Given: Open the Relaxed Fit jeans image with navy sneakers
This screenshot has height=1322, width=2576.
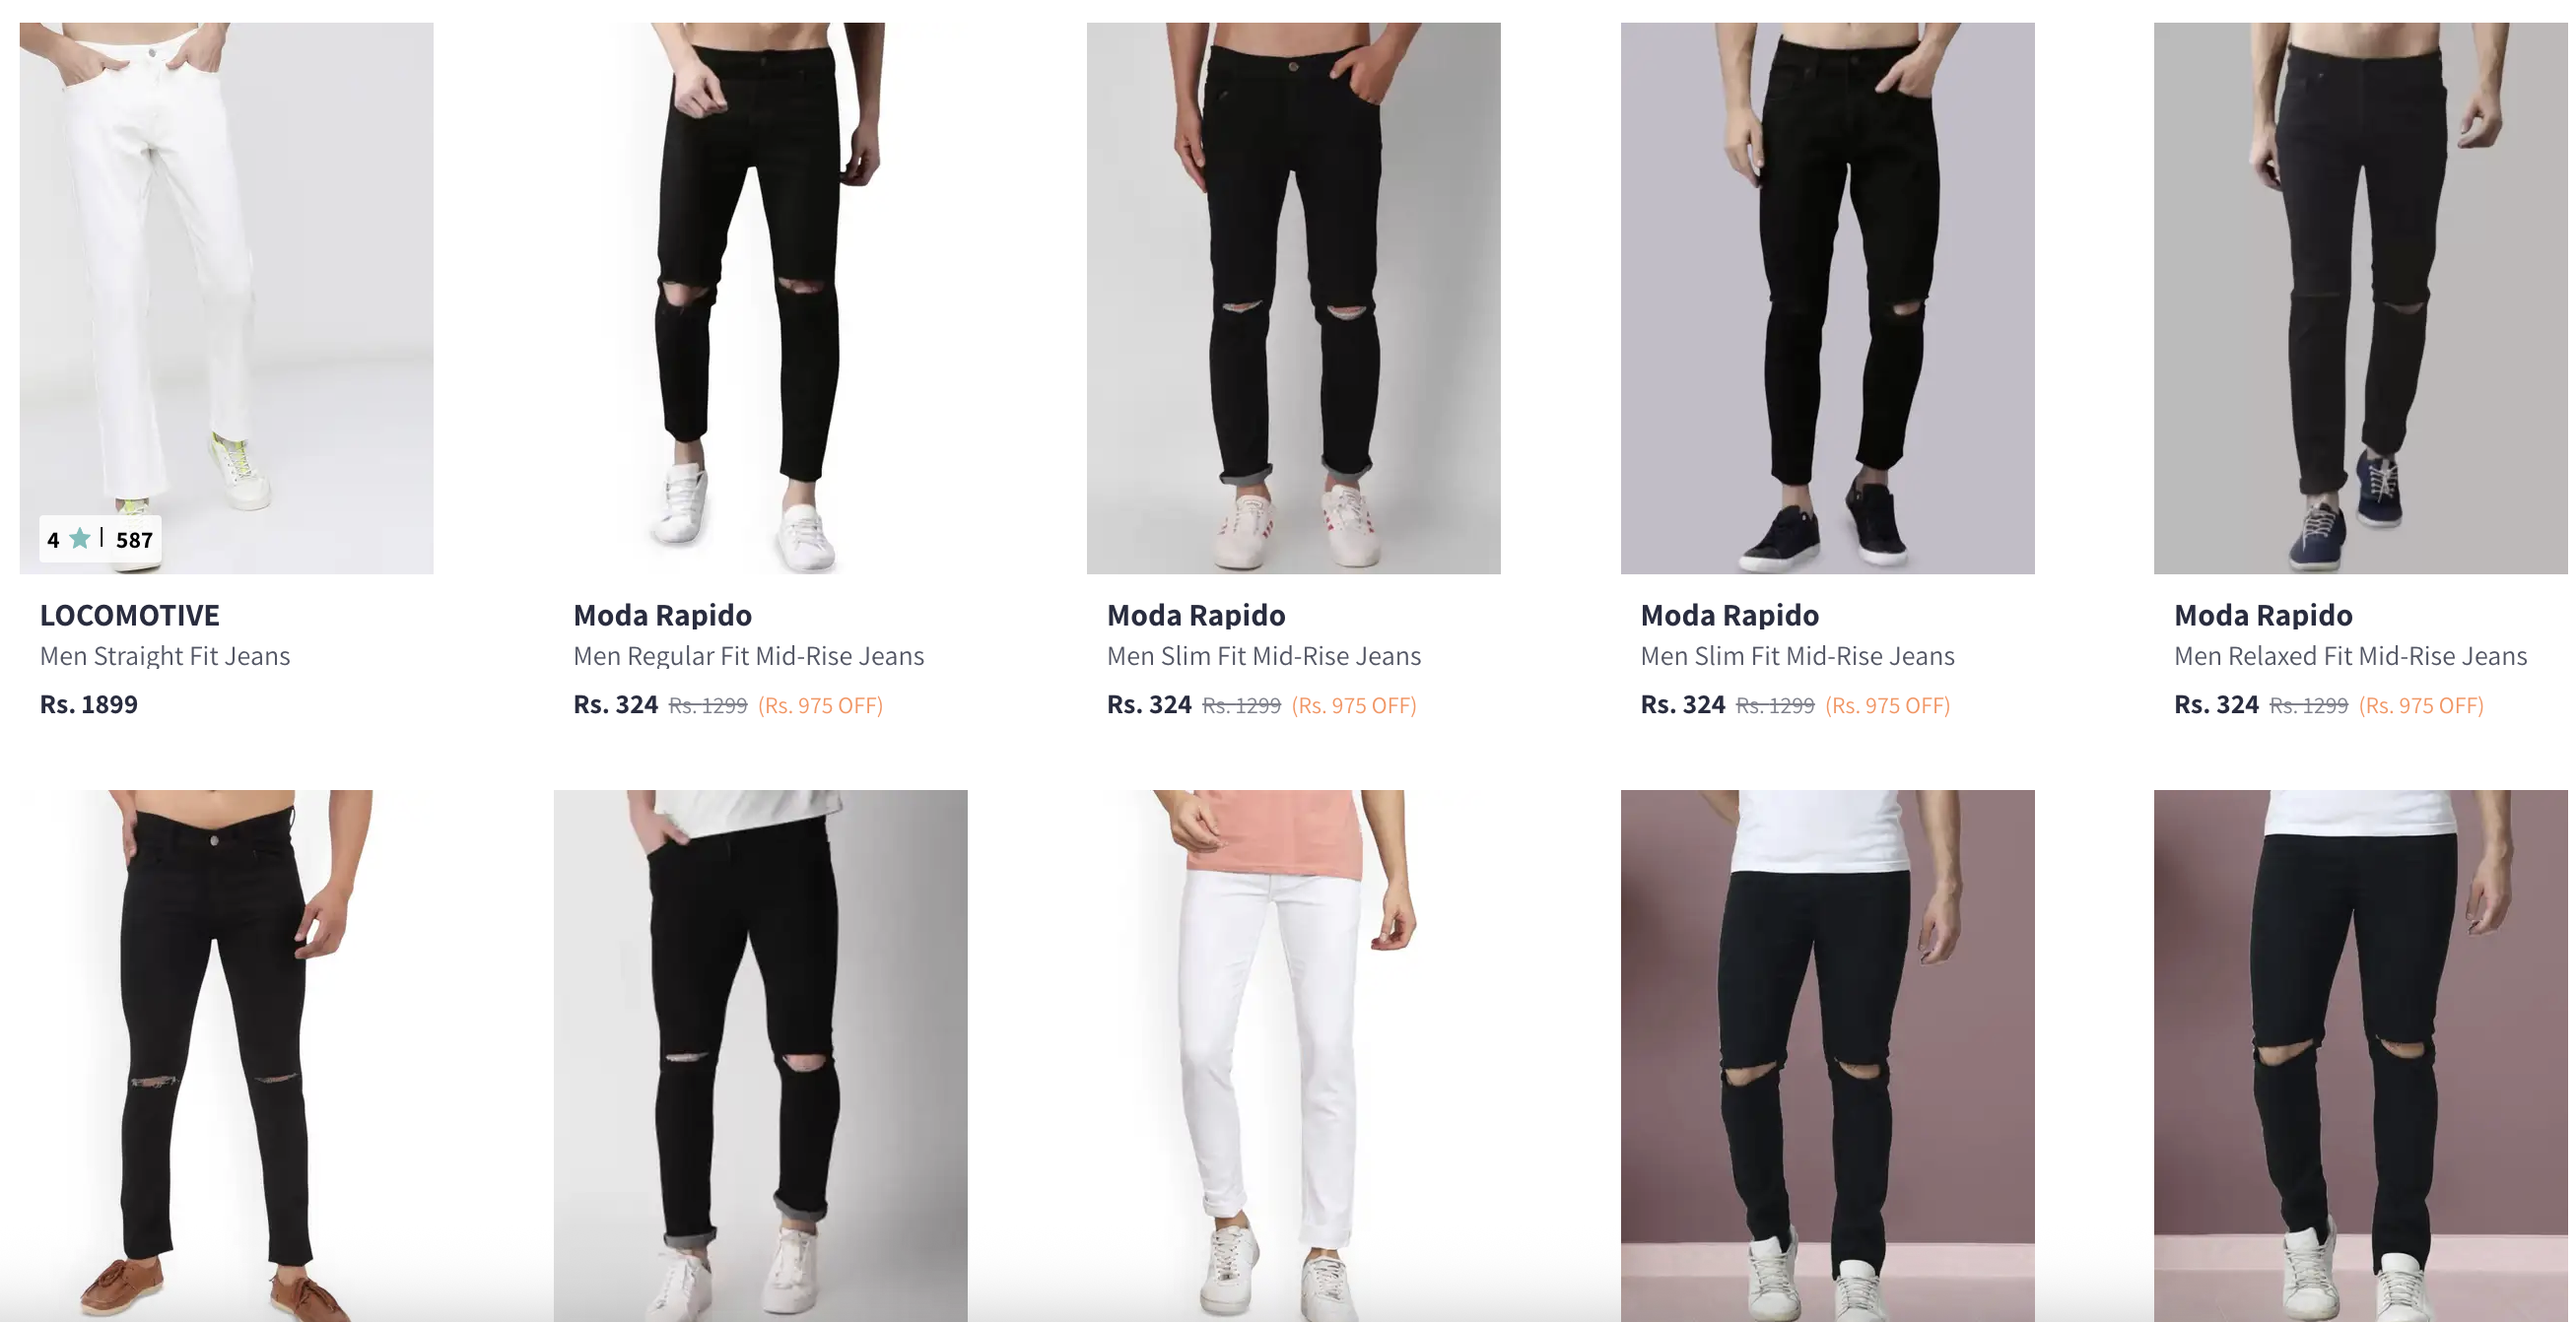Looking at the screenshot, I should 2361,298.
